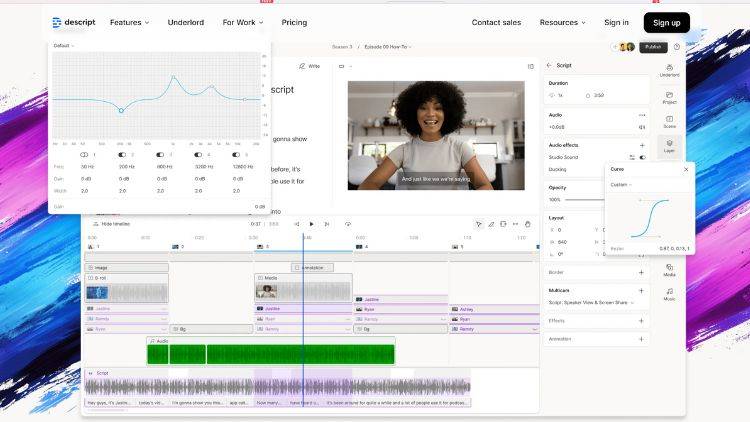Image resolution: width=750 pixels, height=422 pixels.
Task: Open the Music panel icon
Action: (669, 293)
